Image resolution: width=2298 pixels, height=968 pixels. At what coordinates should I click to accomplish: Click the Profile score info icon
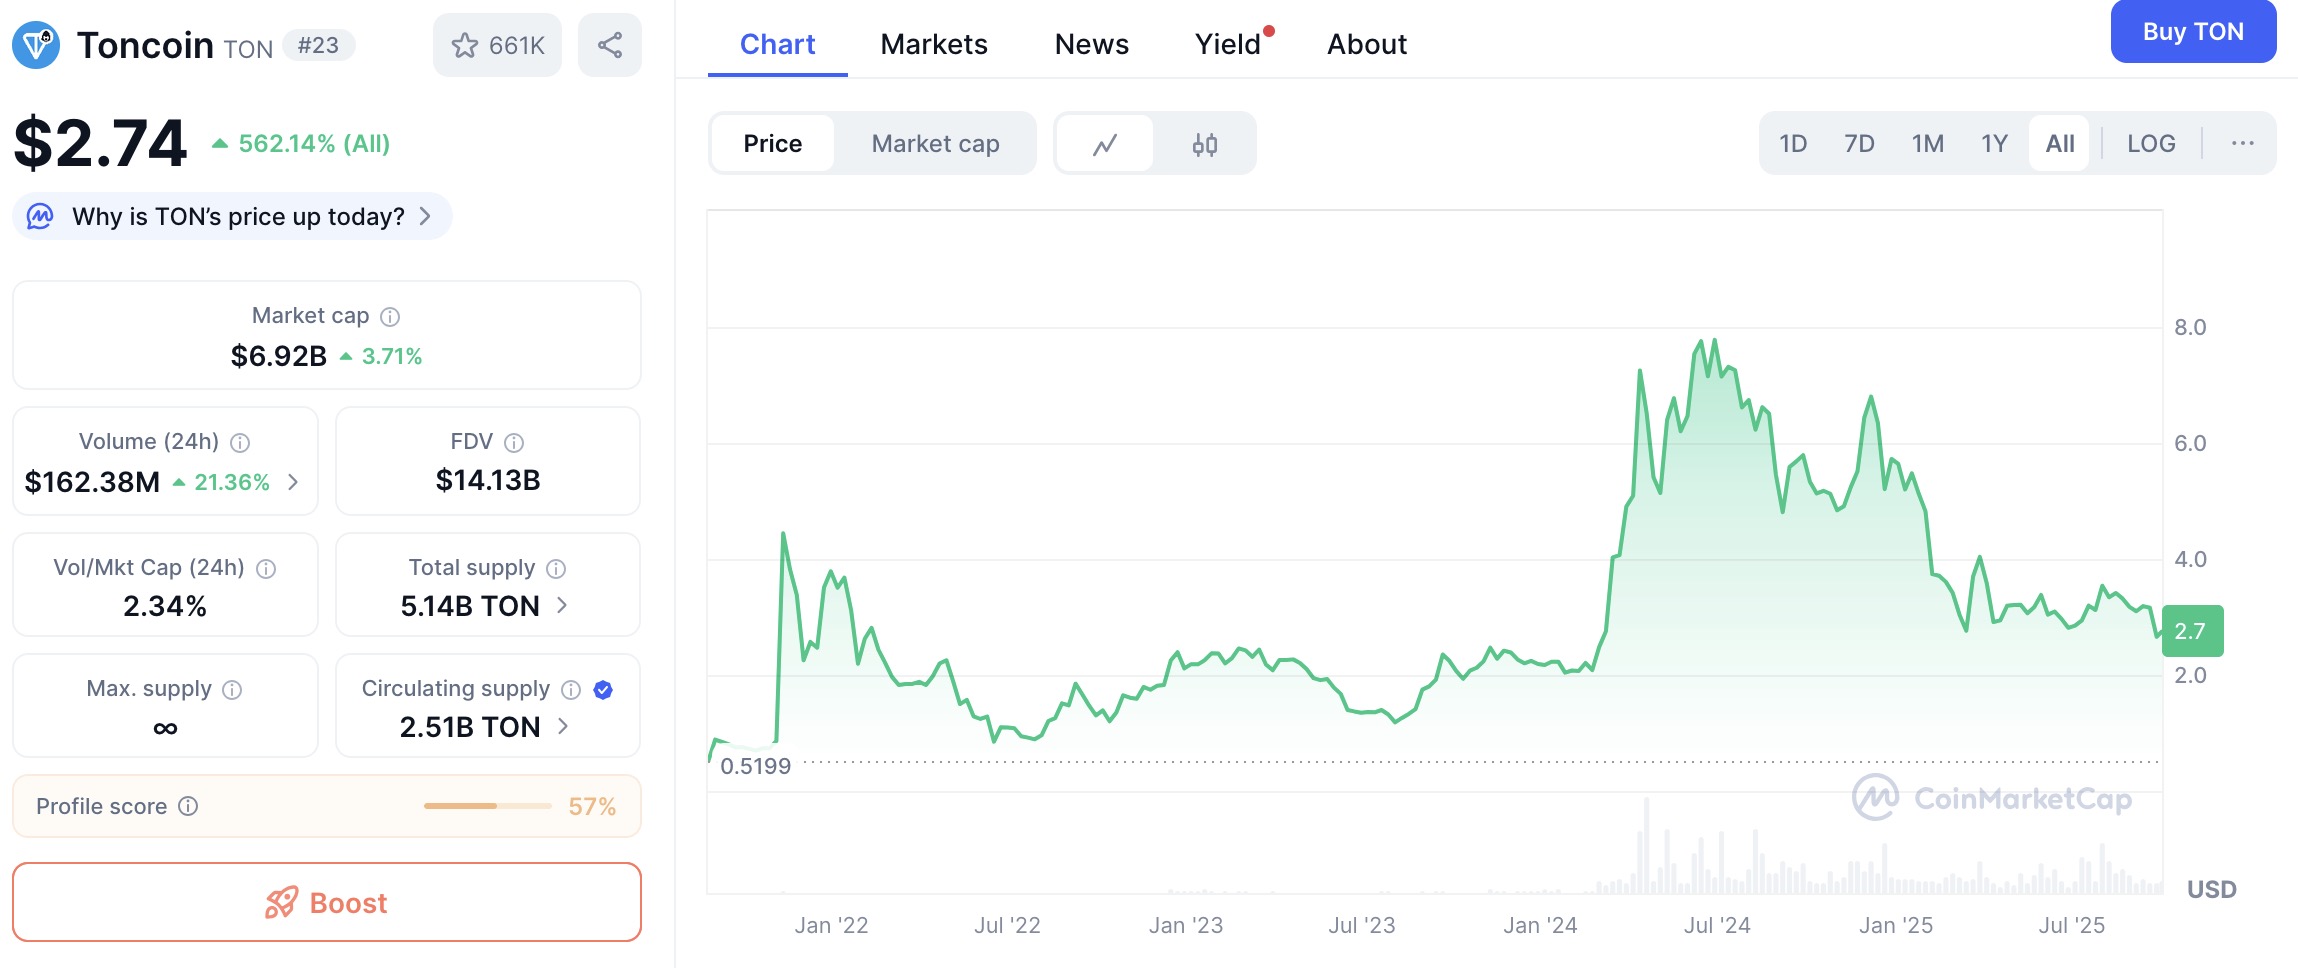[x=188, y=806]
